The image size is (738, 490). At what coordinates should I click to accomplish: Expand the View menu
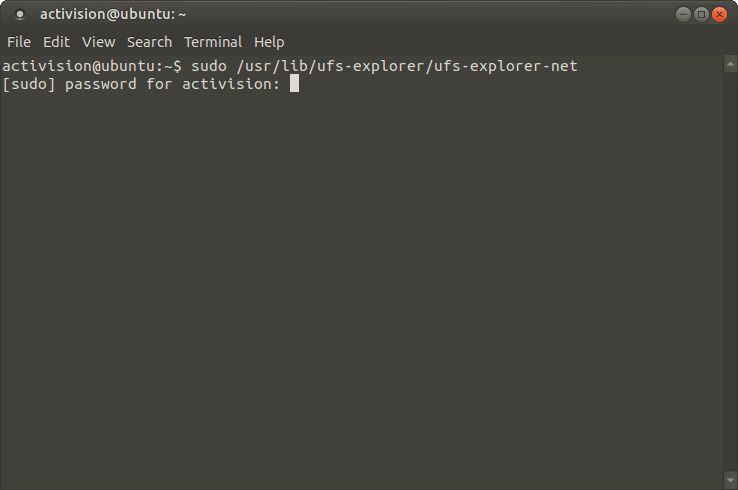98,42
